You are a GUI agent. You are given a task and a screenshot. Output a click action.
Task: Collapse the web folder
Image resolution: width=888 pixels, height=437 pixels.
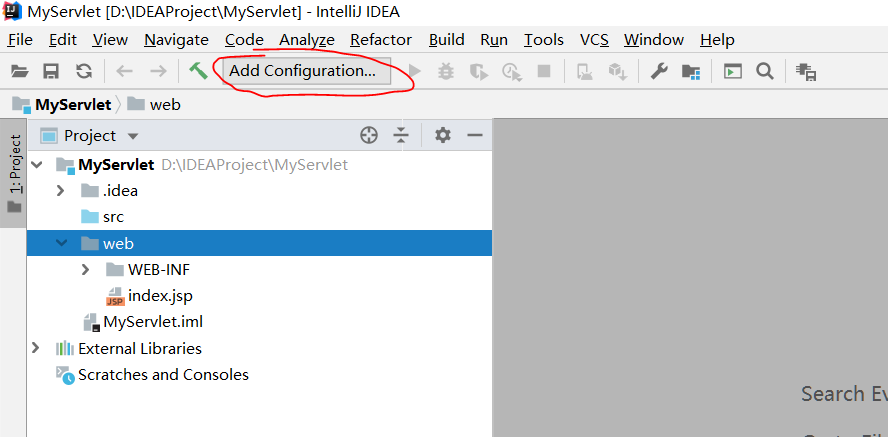click(61, 243)
